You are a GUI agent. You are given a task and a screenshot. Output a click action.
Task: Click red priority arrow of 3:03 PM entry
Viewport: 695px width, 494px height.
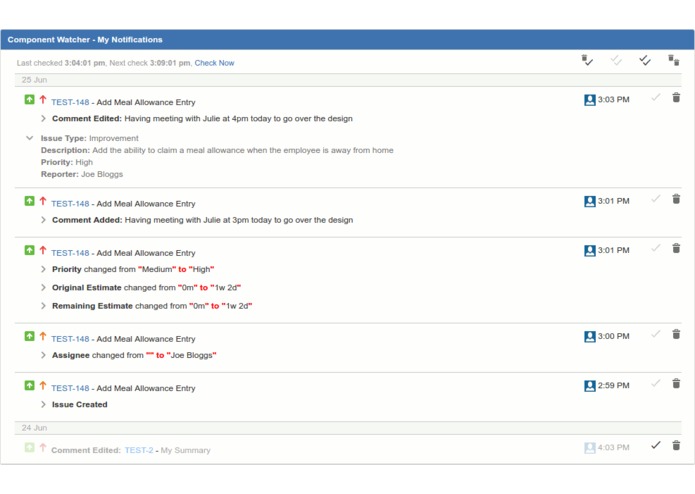click(43, 99)
